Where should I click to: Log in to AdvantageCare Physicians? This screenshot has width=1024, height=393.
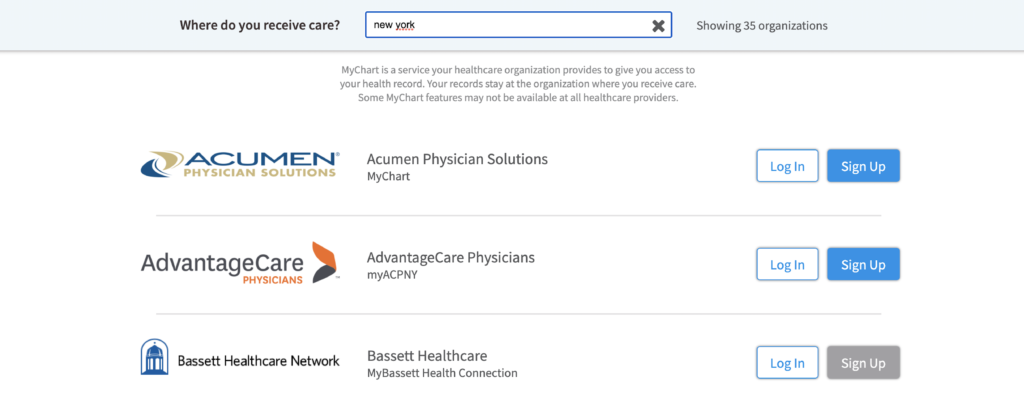787,264
